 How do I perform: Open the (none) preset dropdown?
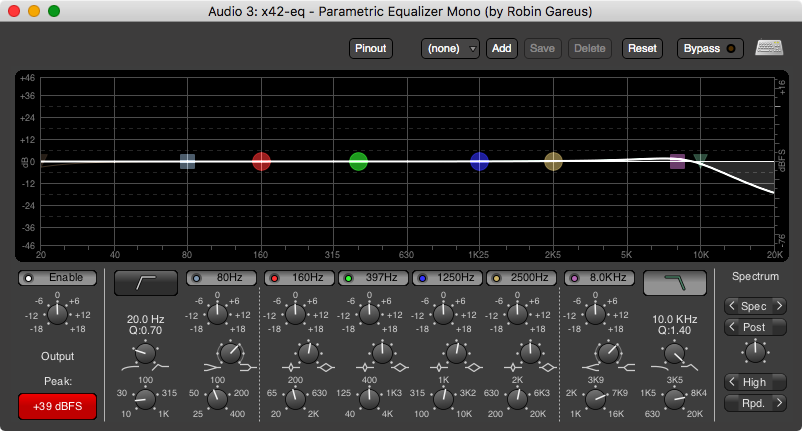(450, 48)
